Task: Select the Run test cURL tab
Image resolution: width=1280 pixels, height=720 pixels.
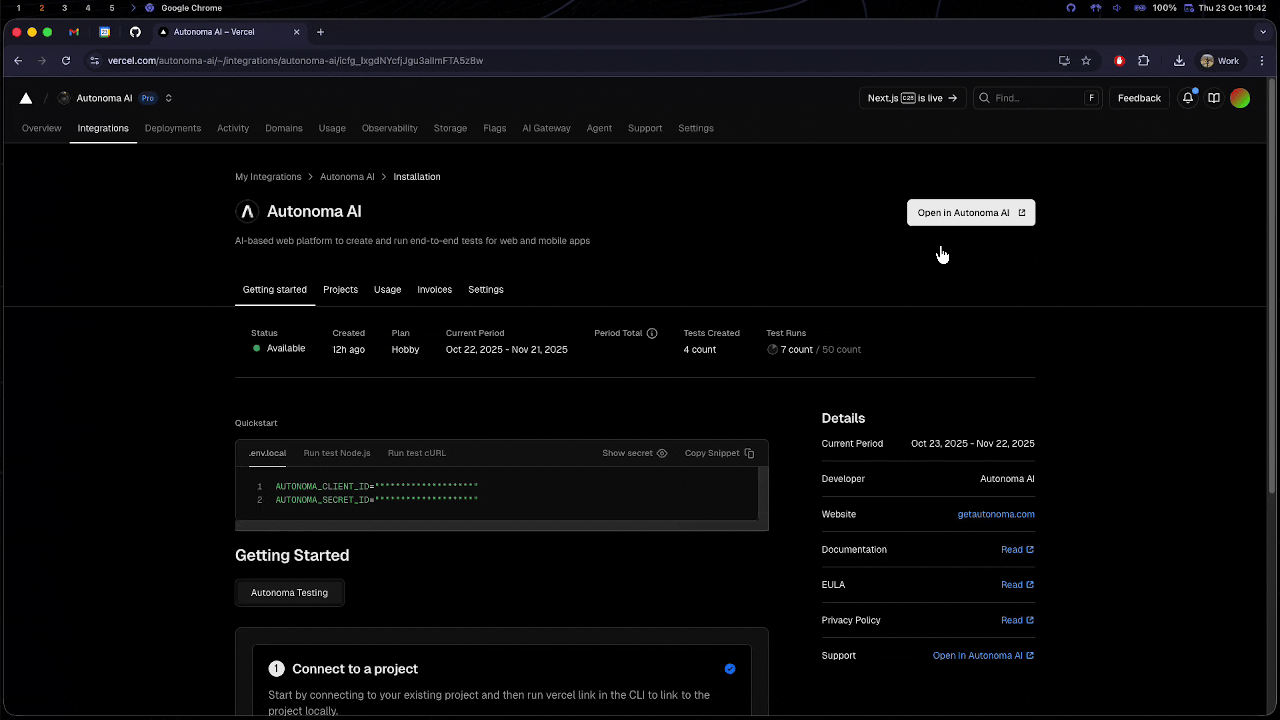Action: (417, 453)
